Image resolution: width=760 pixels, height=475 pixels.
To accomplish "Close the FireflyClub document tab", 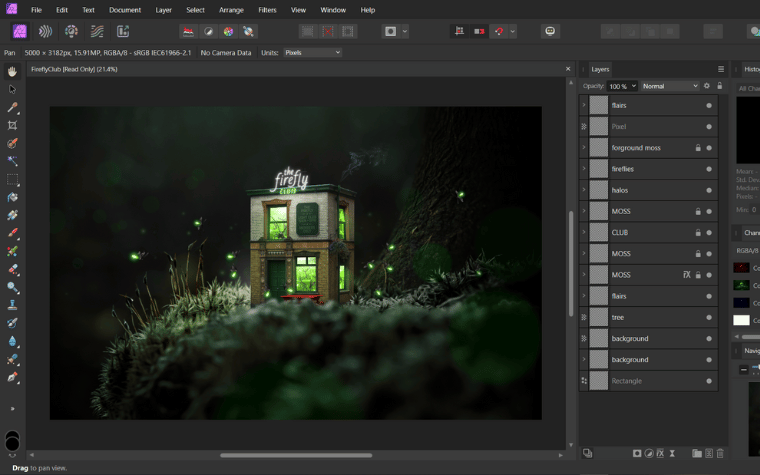I will click(x=568, y=69).
